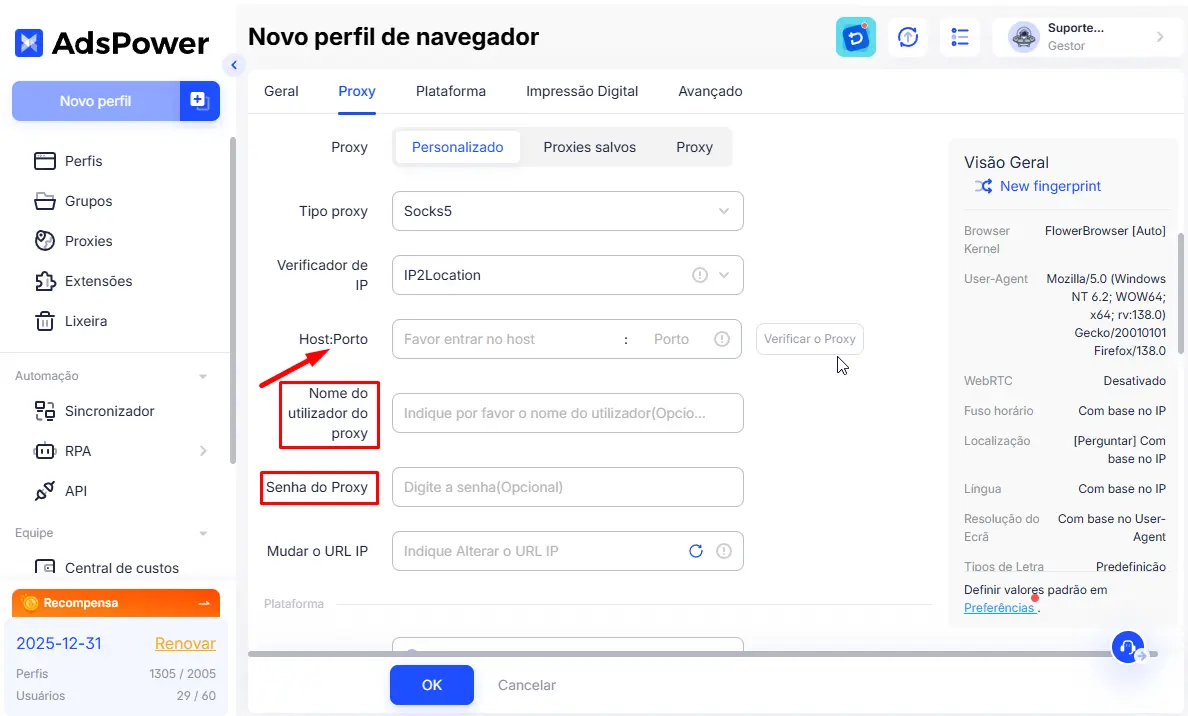Click the New fingerprint shuffle icon
The height and width of the screenshot is (716, 1188).
pos(983,186)
